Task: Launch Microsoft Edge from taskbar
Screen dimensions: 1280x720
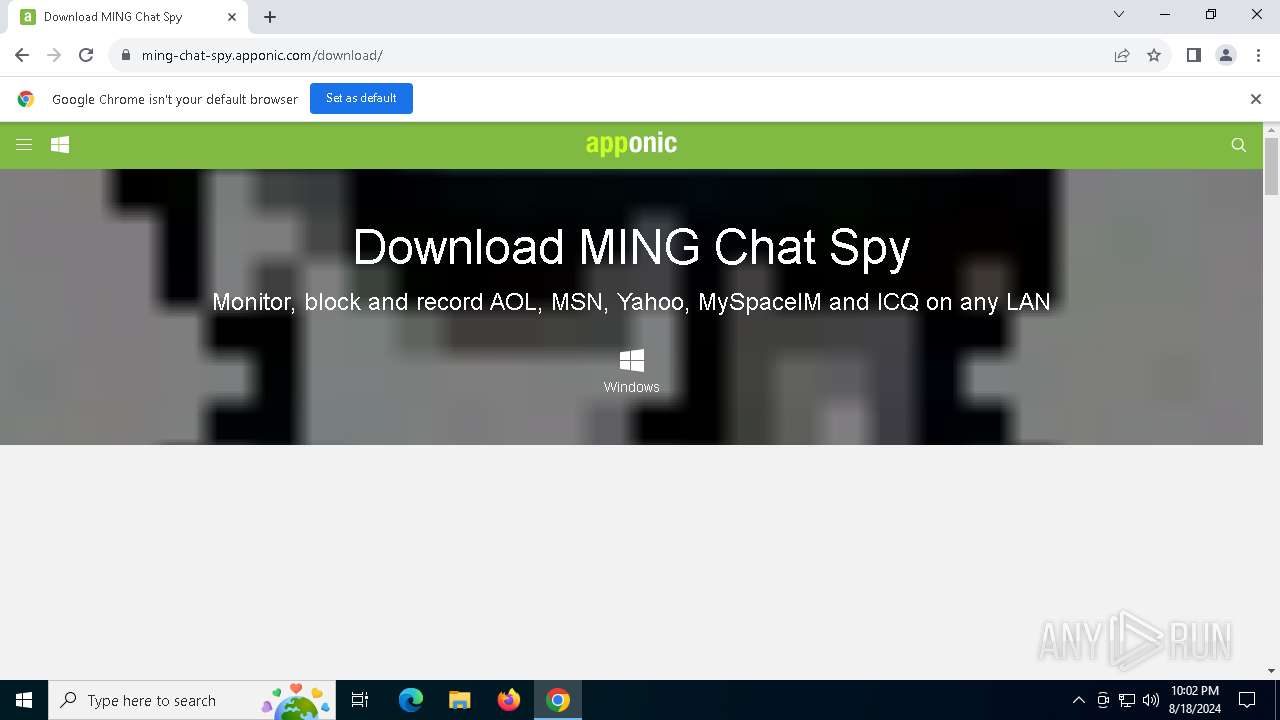Action: pos(411,700)
